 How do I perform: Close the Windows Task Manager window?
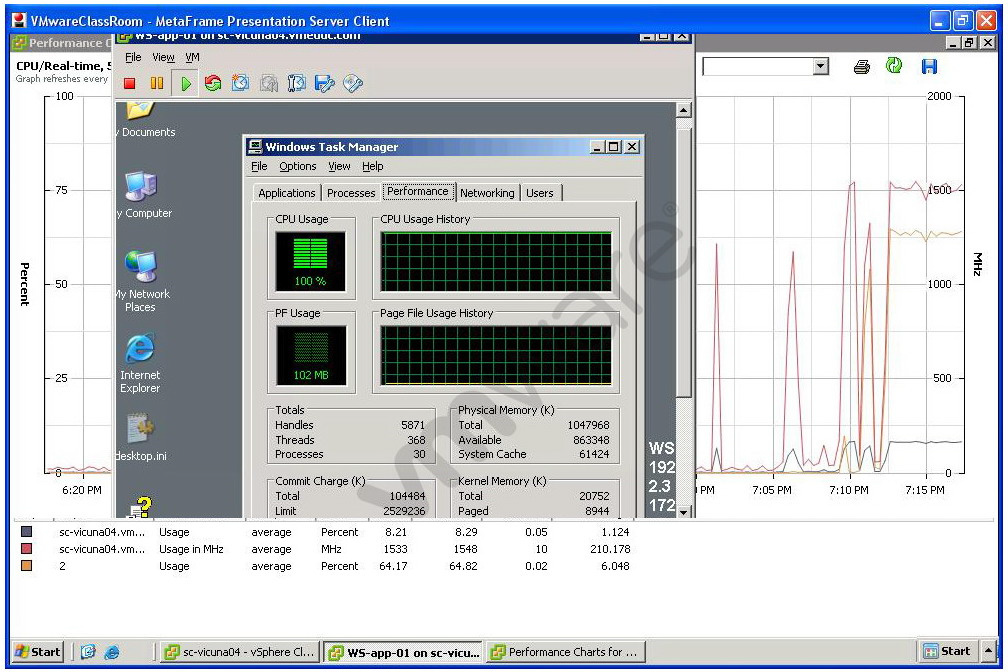coord(633,147)
